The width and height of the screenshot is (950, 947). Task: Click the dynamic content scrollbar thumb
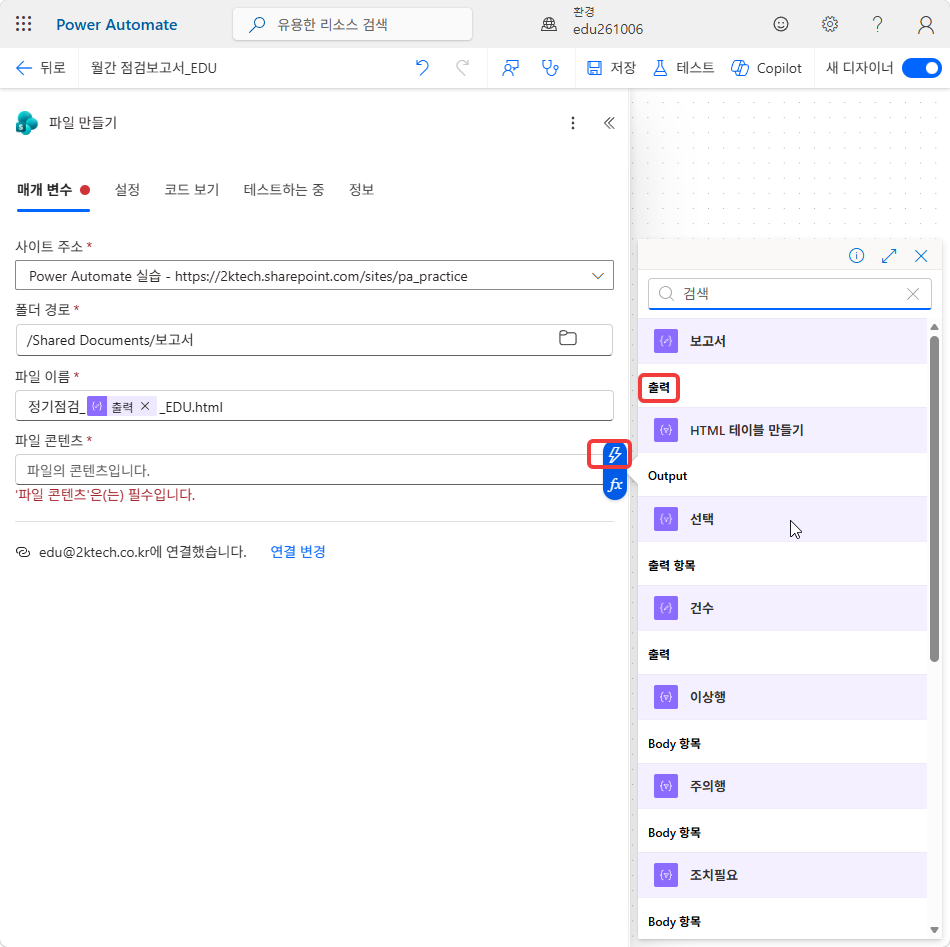click(x=934, y=498)
